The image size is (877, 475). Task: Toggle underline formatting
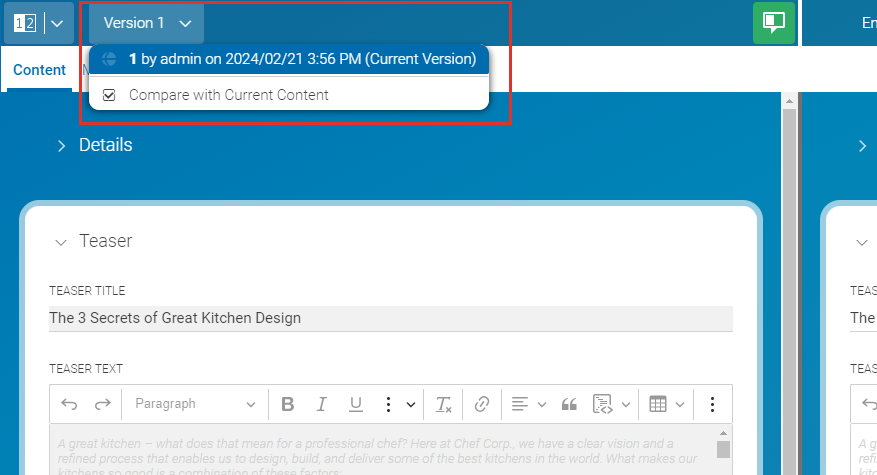pyautogui.click(x=356, y=404)
